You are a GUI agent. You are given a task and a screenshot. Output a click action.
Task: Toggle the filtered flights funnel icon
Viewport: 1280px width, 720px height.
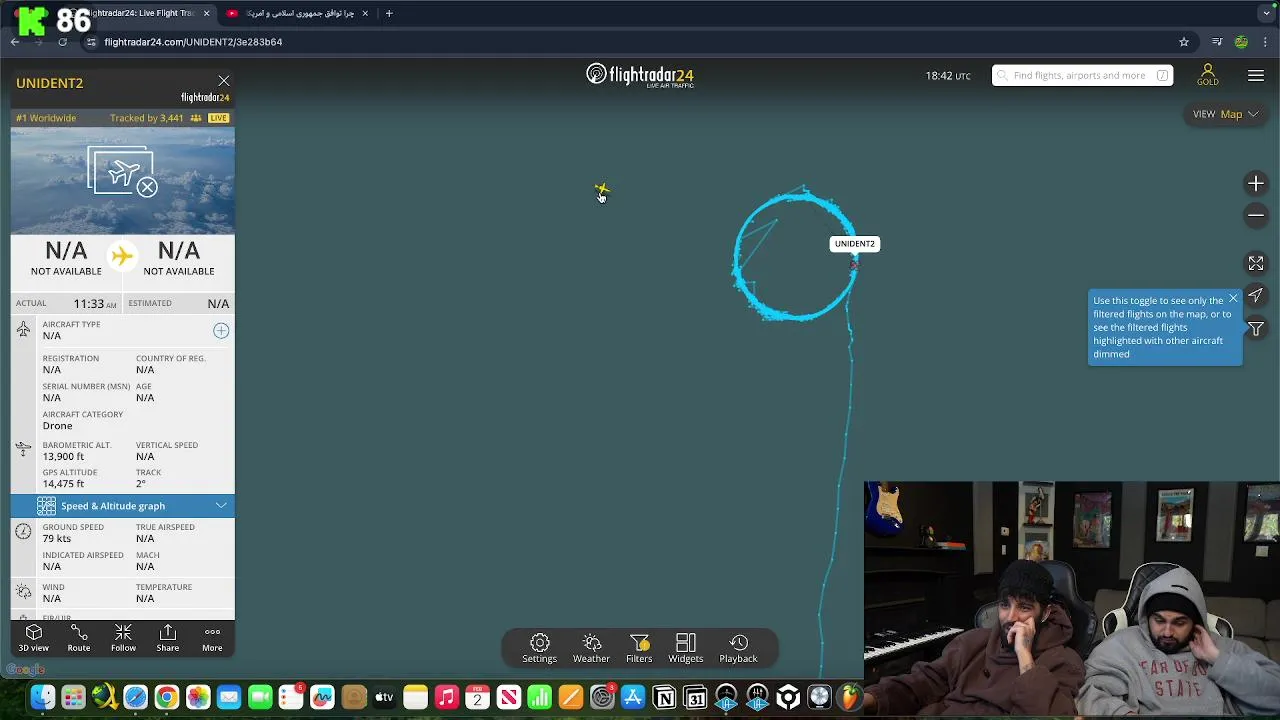tap(1256, 329)
